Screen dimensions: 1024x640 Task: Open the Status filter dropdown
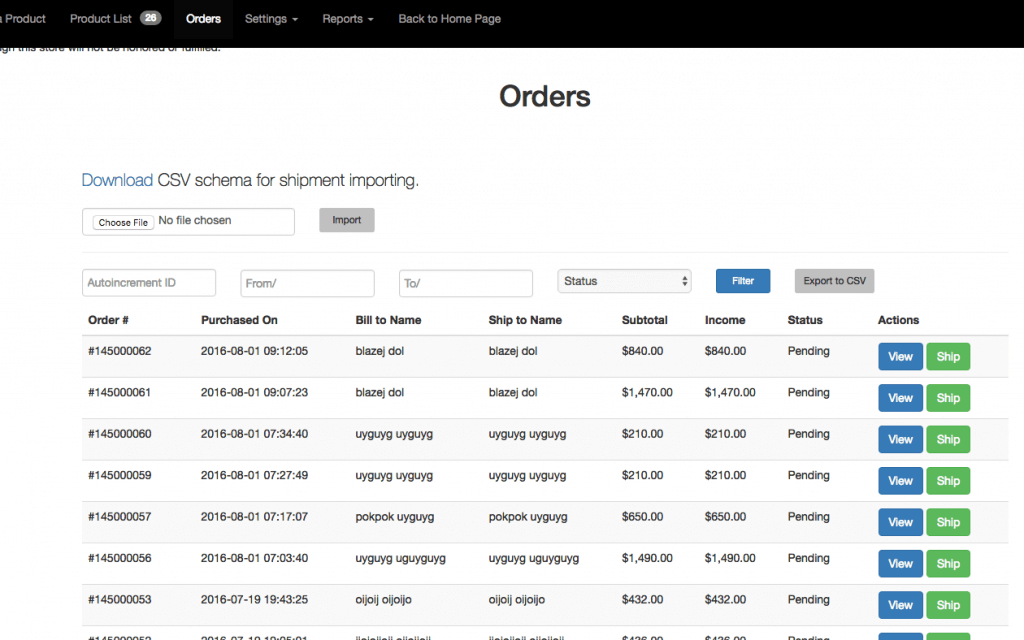(x=624, y=281)
